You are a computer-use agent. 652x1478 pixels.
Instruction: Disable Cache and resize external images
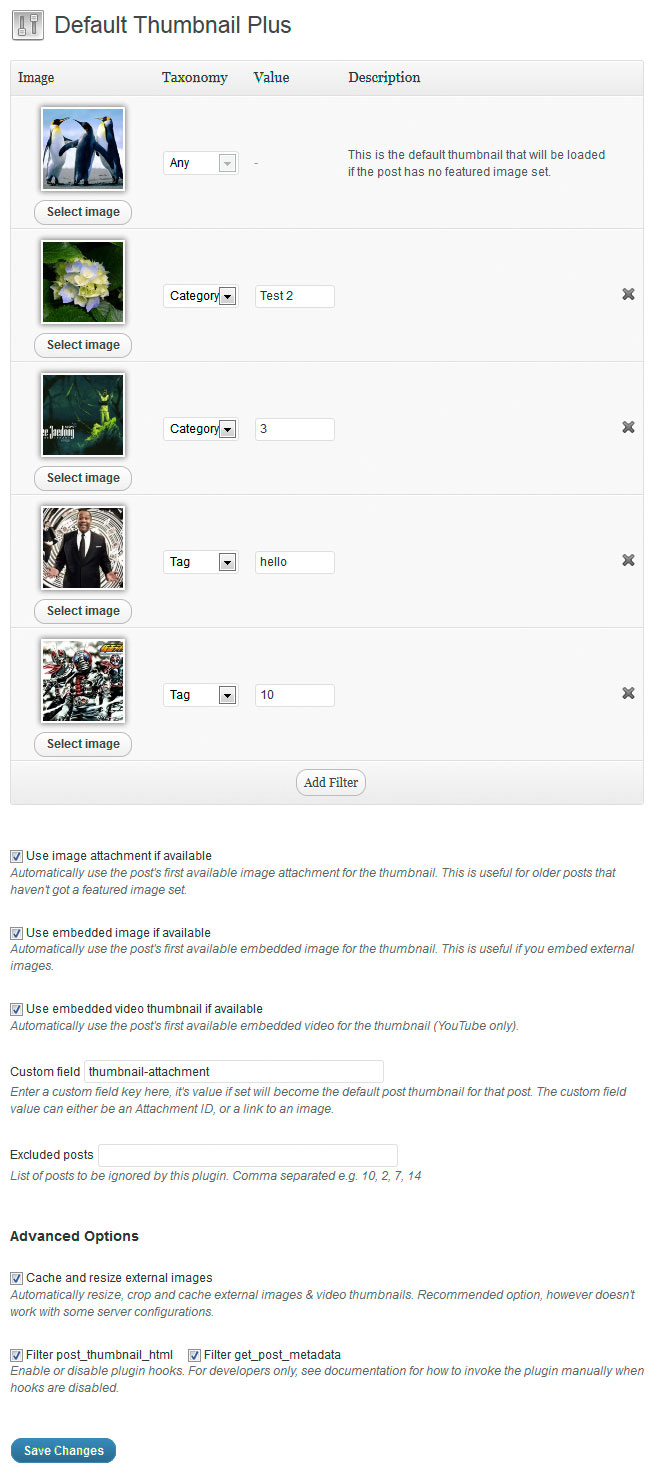[x=16, y=1278]
